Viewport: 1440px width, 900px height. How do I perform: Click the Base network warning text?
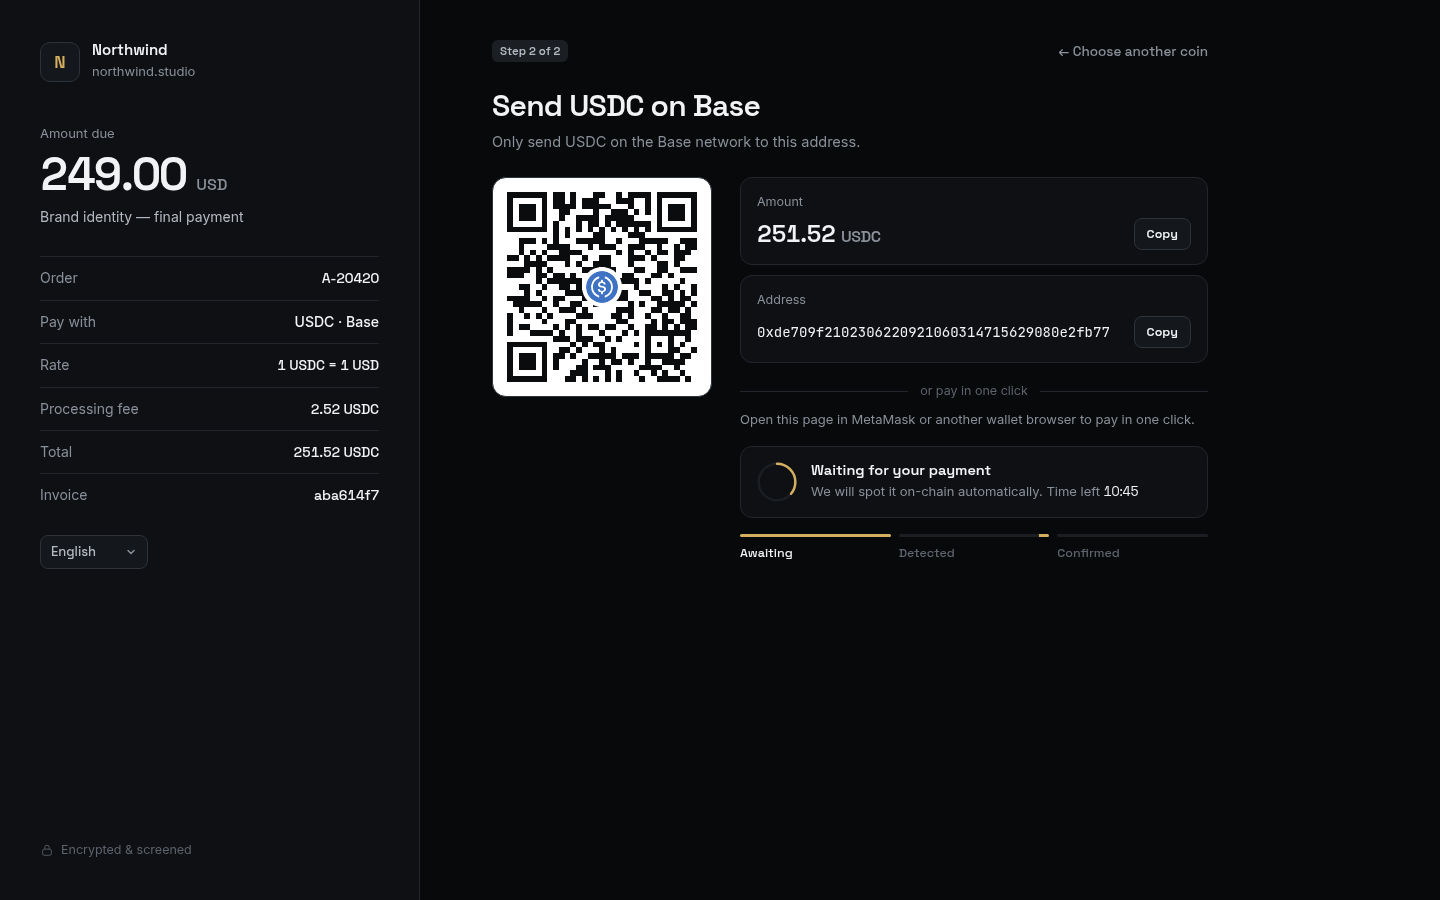tap(676, 142)
